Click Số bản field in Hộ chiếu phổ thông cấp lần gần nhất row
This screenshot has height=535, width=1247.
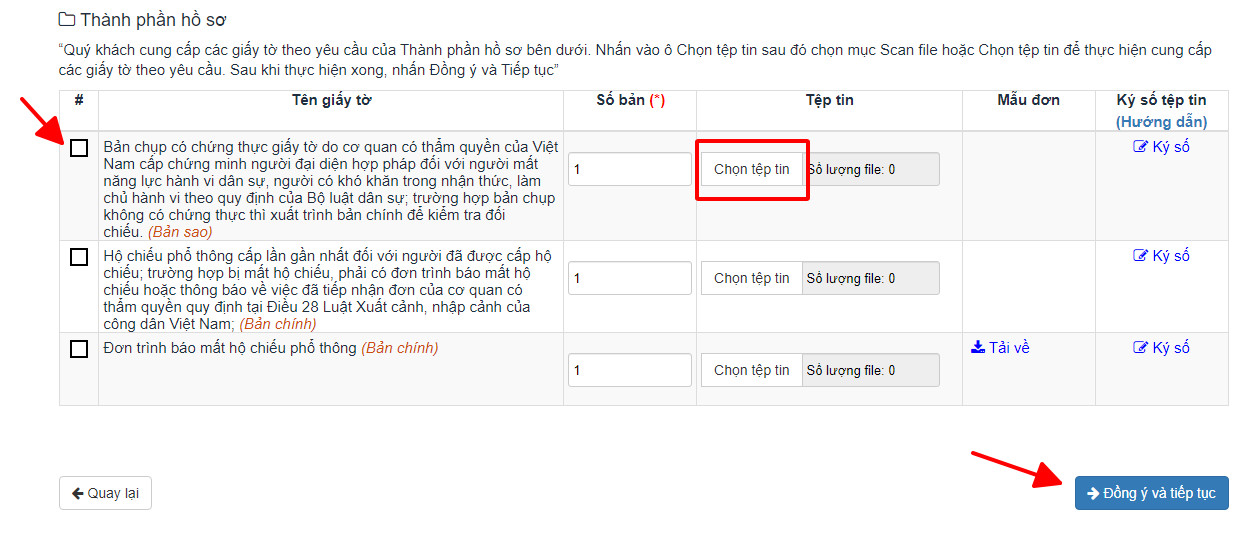630,278
